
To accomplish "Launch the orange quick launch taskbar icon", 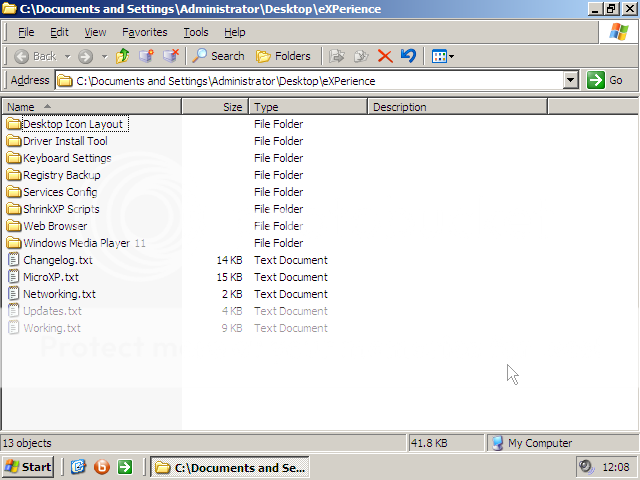I will [x=101, y=467].
